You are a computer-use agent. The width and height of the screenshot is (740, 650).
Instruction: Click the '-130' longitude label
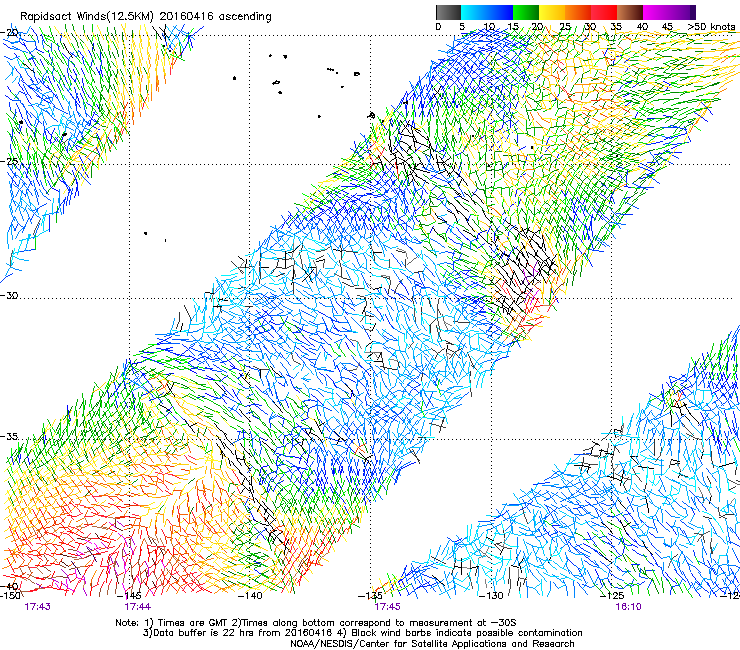(x=491, y=596)
